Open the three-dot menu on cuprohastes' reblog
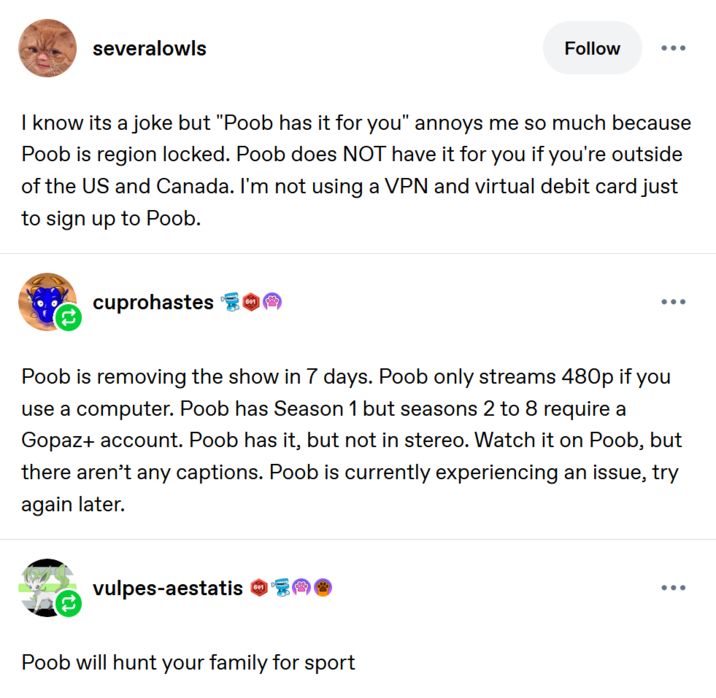Image resolution: width=716 pixels, height=698 pixels. point(673,302)
